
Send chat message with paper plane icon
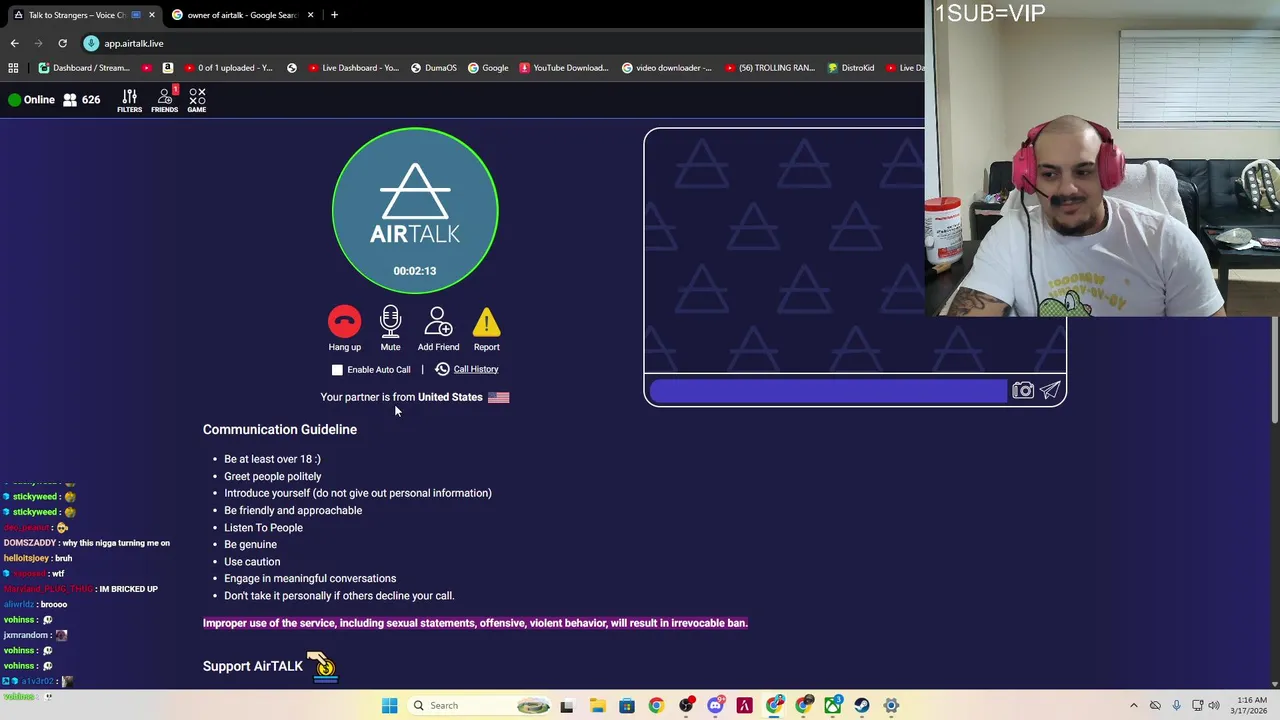click(1050, 391)
